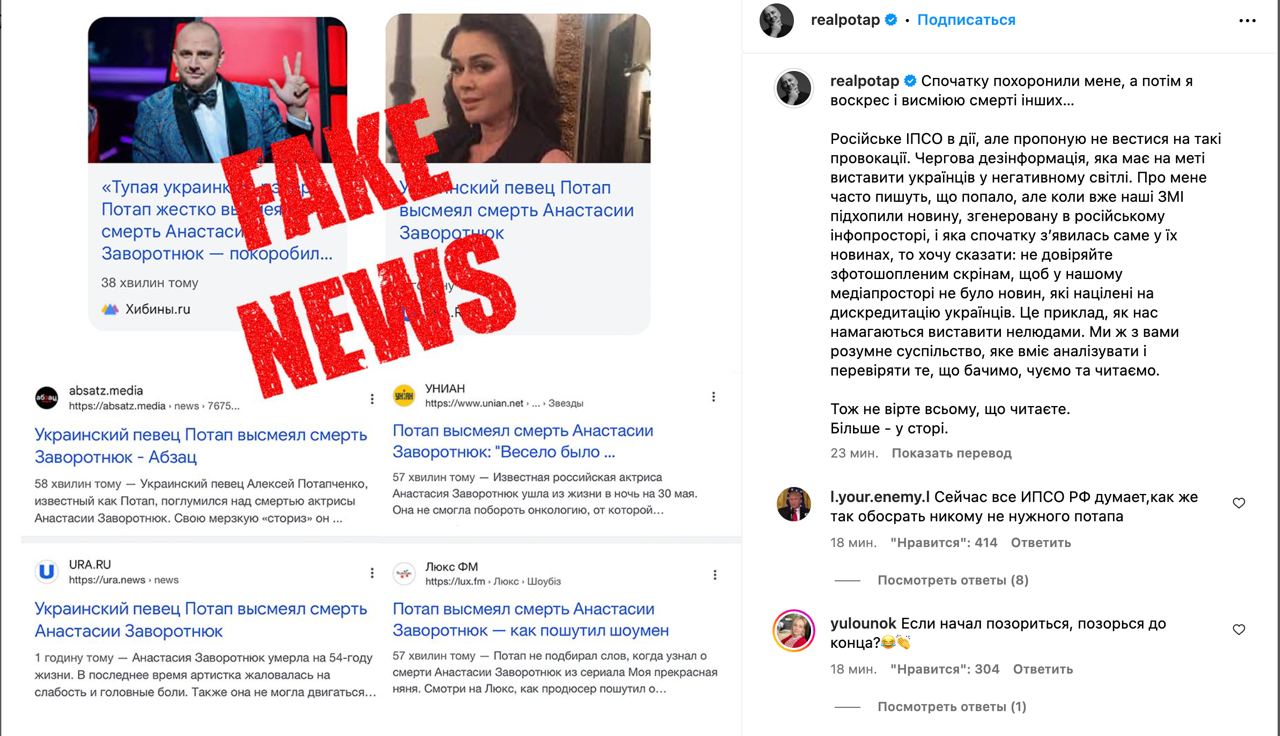
Task: Show translation via Показать перевод
Action: pos(952,453)
